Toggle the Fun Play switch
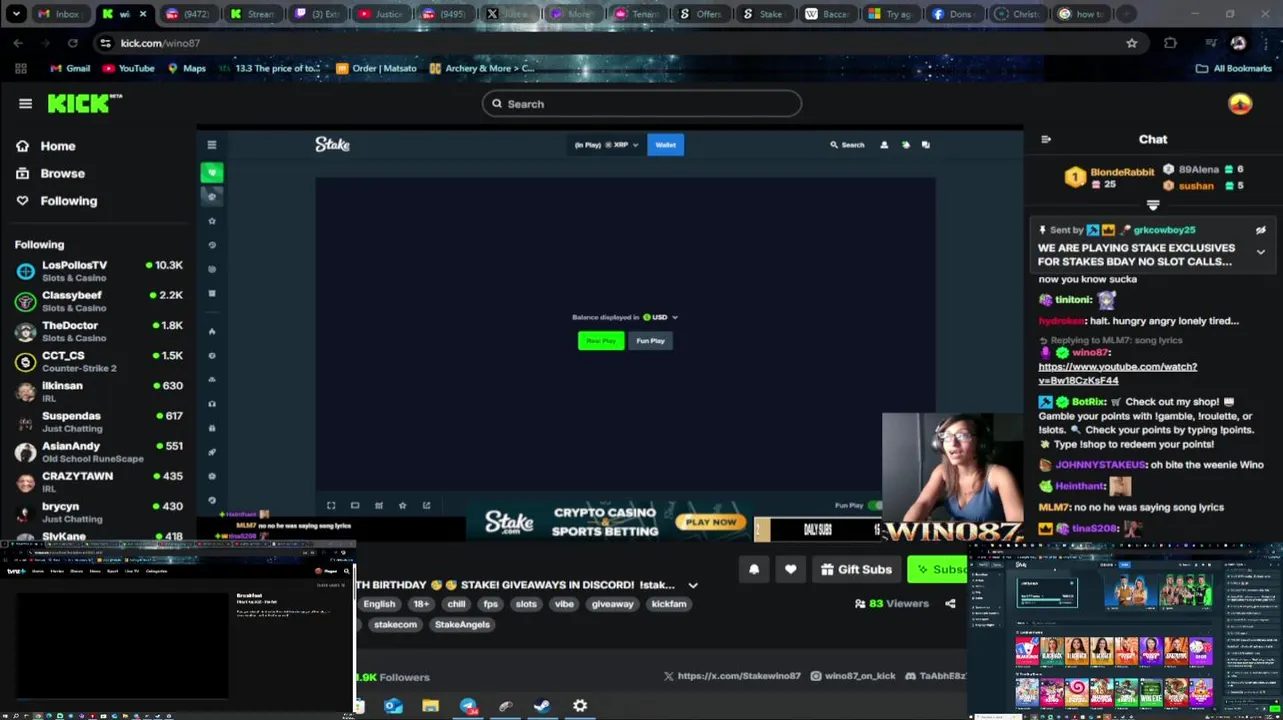Screen dimensions: 1283x720 coord(875,506)
